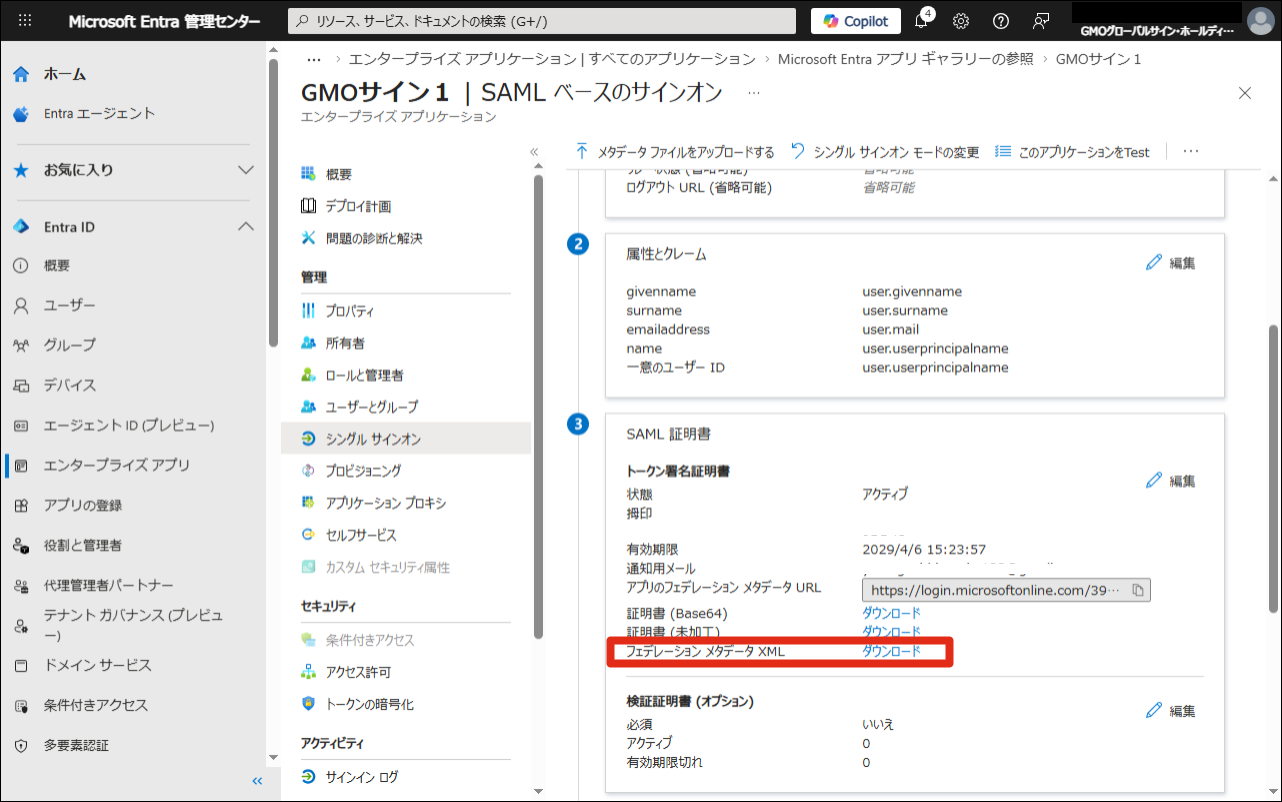Click このアプリケーションをTest
1282x802 pixels.
click(x=1073, y=152)
